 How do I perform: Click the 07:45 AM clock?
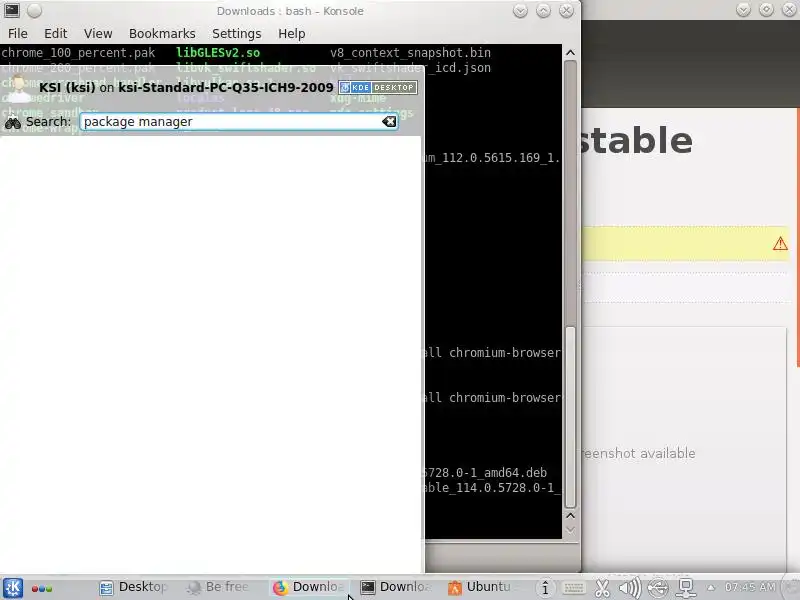pos(750,587)
